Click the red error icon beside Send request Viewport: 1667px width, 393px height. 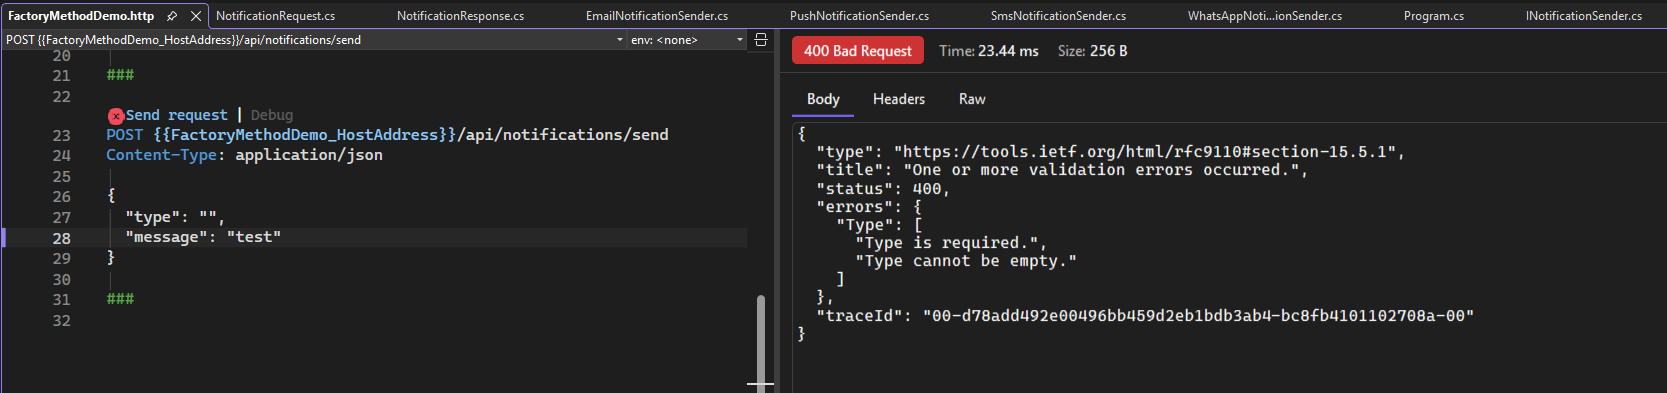point(116,116)
